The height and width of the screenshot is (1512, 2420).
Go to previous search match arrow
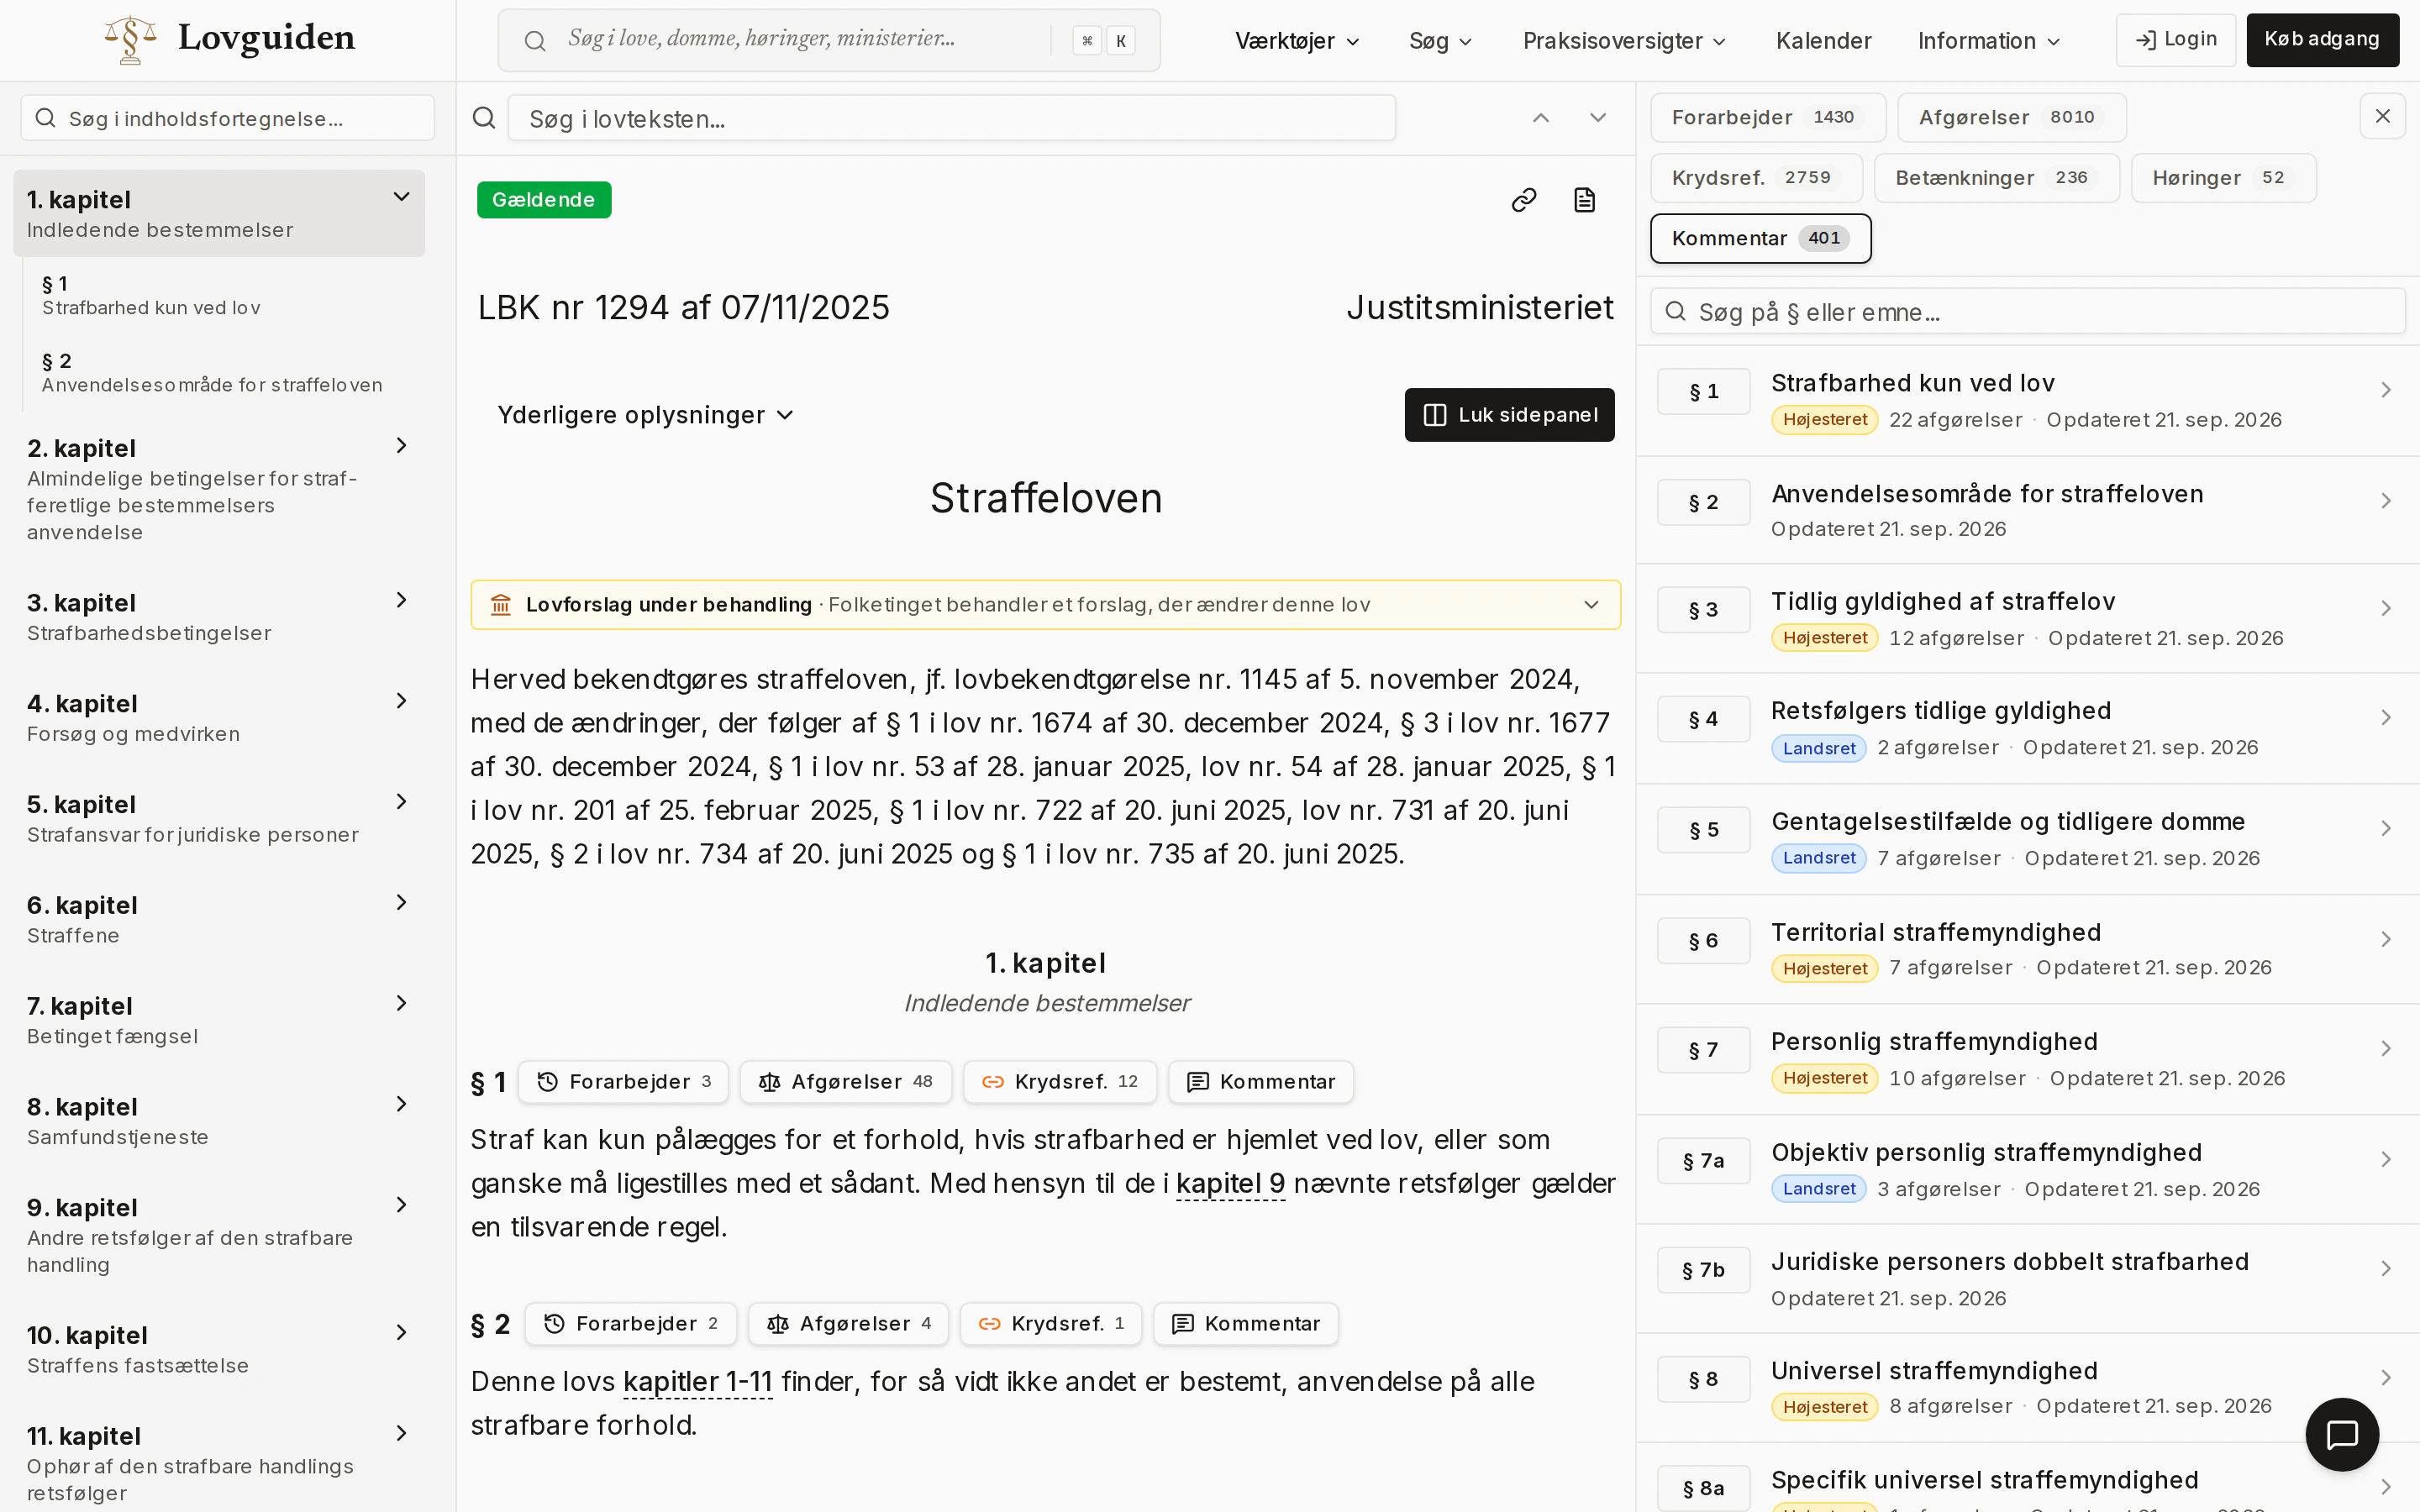pos(1541,118)
